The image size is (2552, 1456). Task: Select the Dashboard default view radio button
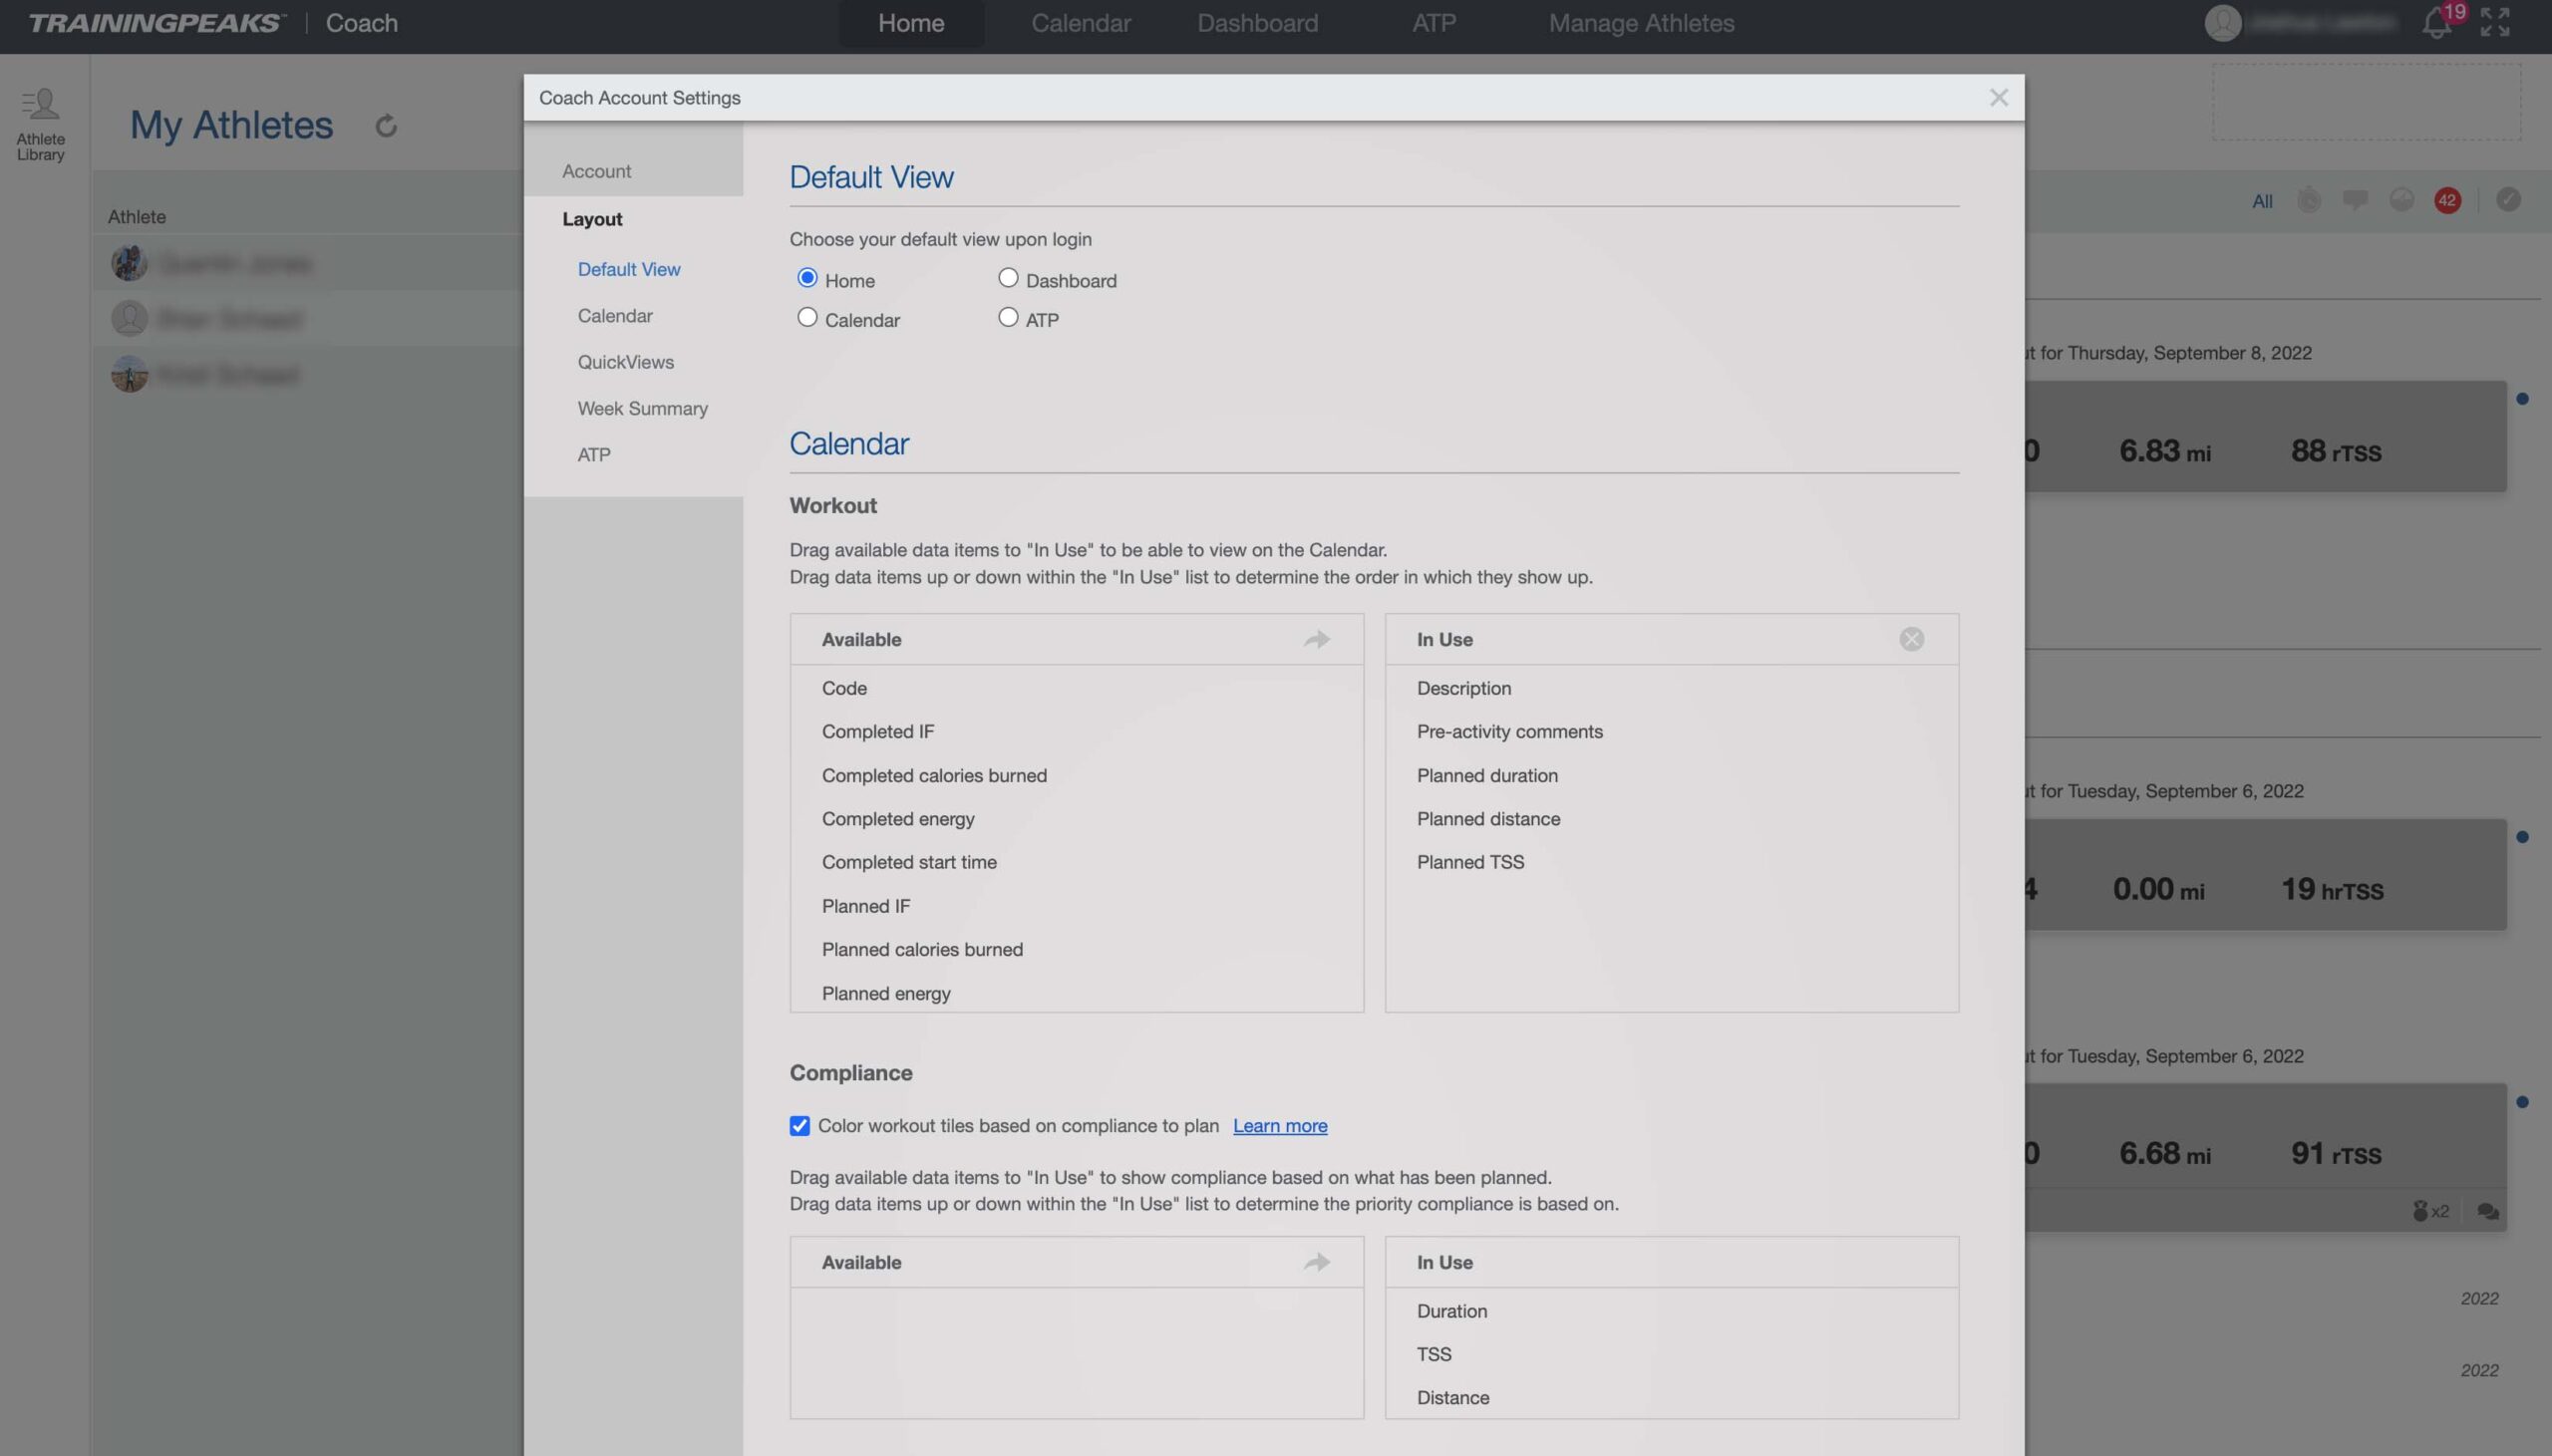coord(1006,280)
